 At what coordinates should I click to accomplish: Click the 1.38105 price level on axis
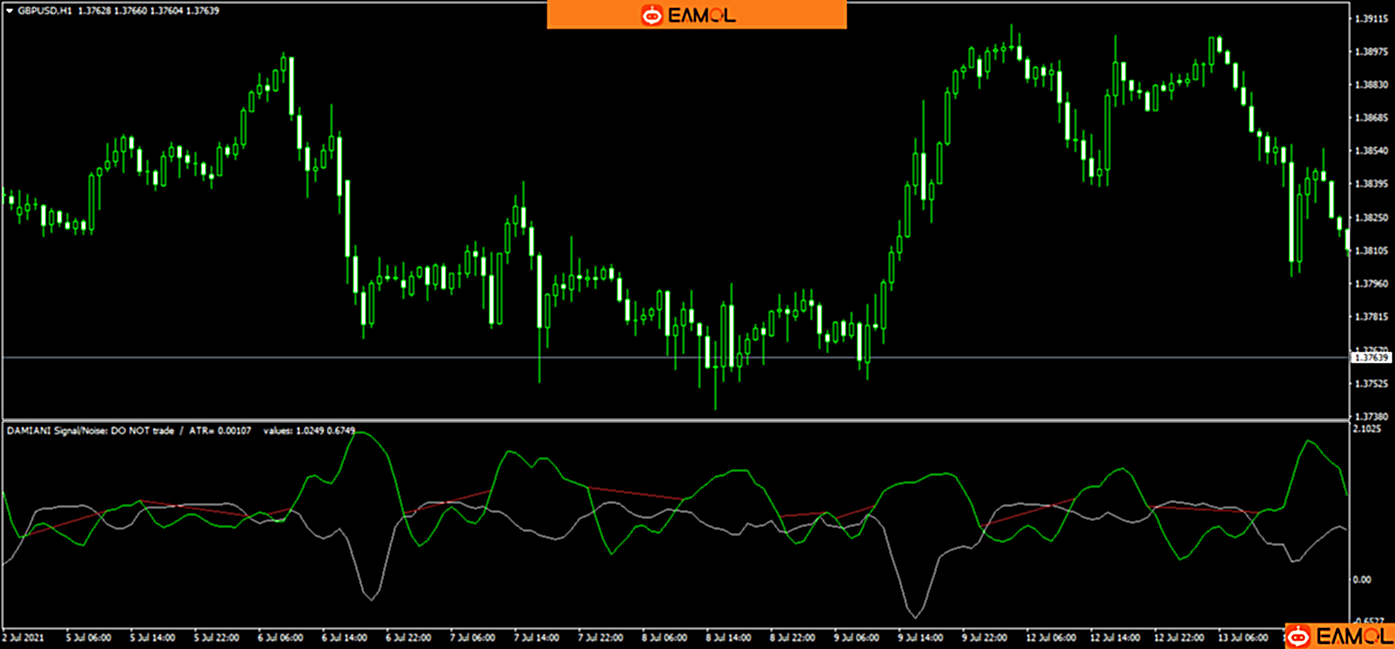tap(1369, 250)
